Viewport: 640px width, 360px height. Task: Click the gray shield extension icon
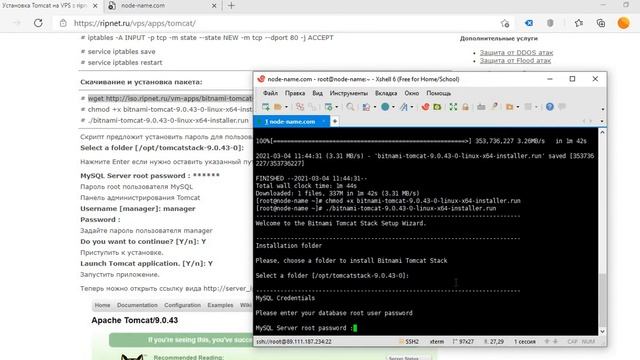coord(550,23)
